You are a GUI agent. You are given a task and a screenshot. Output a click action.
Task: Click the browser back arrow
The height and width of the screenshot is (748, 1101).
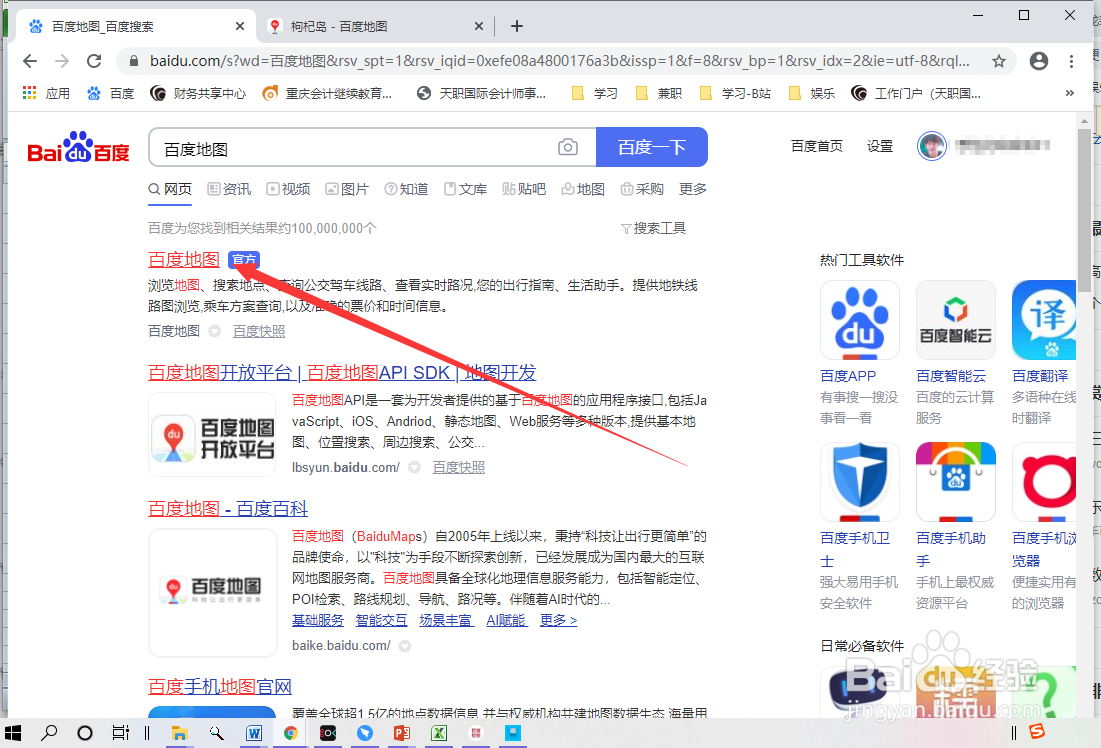click(x=29, y=61)
